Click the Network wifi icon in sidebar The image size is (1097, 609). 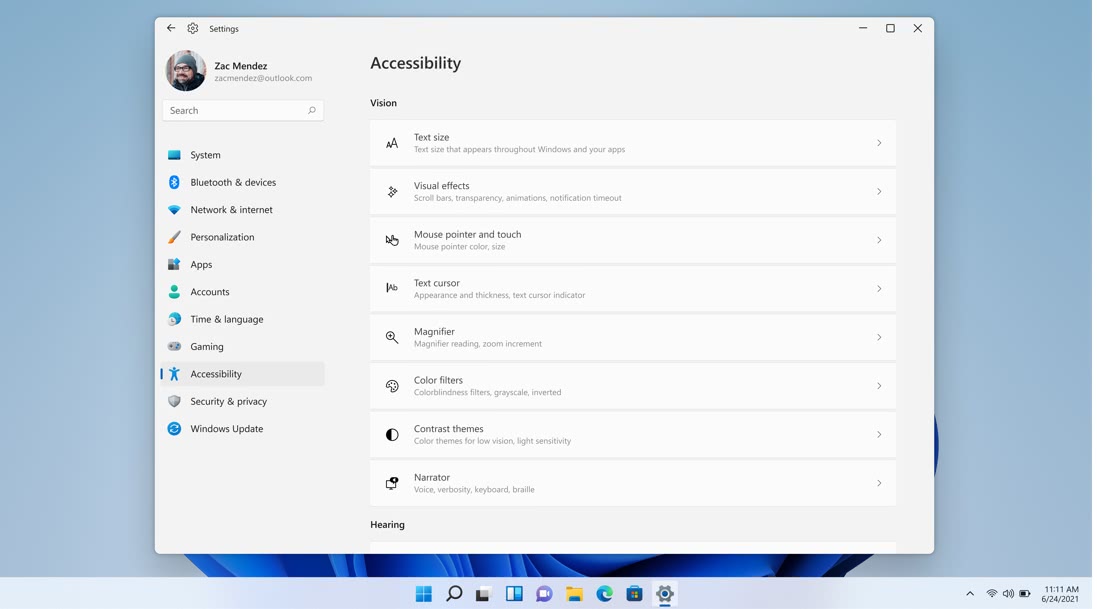pyautogui.click(x=174, y=209)
